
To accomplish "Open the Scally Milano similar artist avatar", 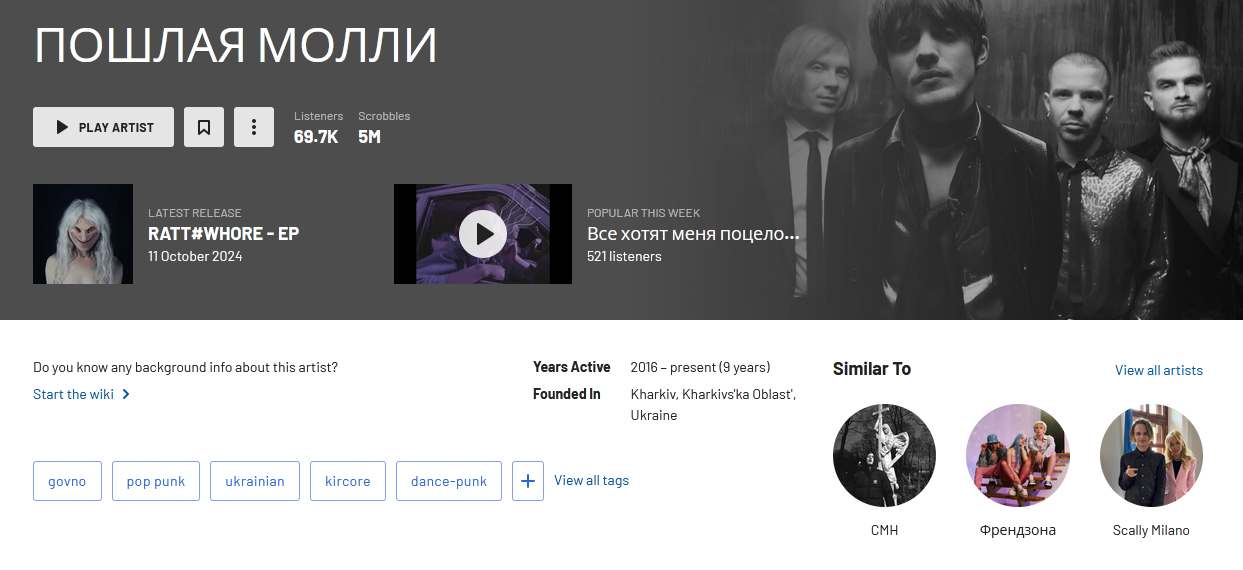I will point(1151,455).
